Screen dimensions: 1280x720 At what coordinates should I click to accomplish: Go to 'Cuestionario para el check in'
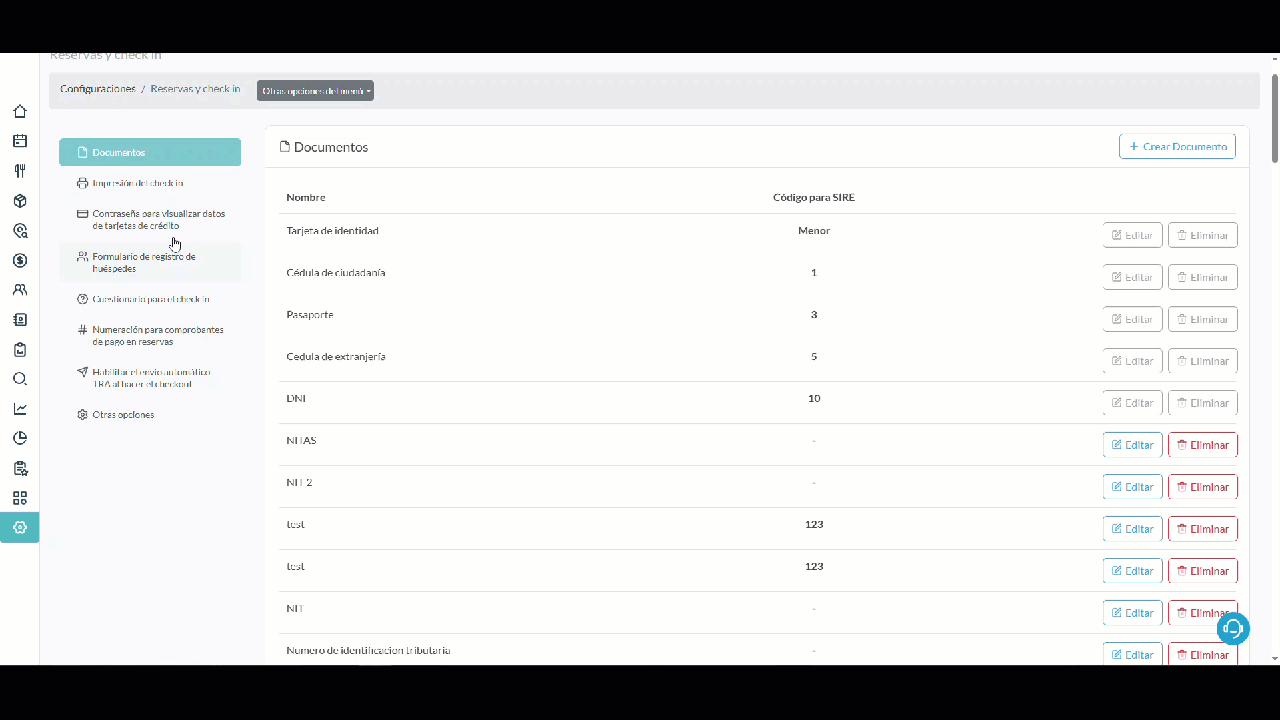click(x=150, y=299)
